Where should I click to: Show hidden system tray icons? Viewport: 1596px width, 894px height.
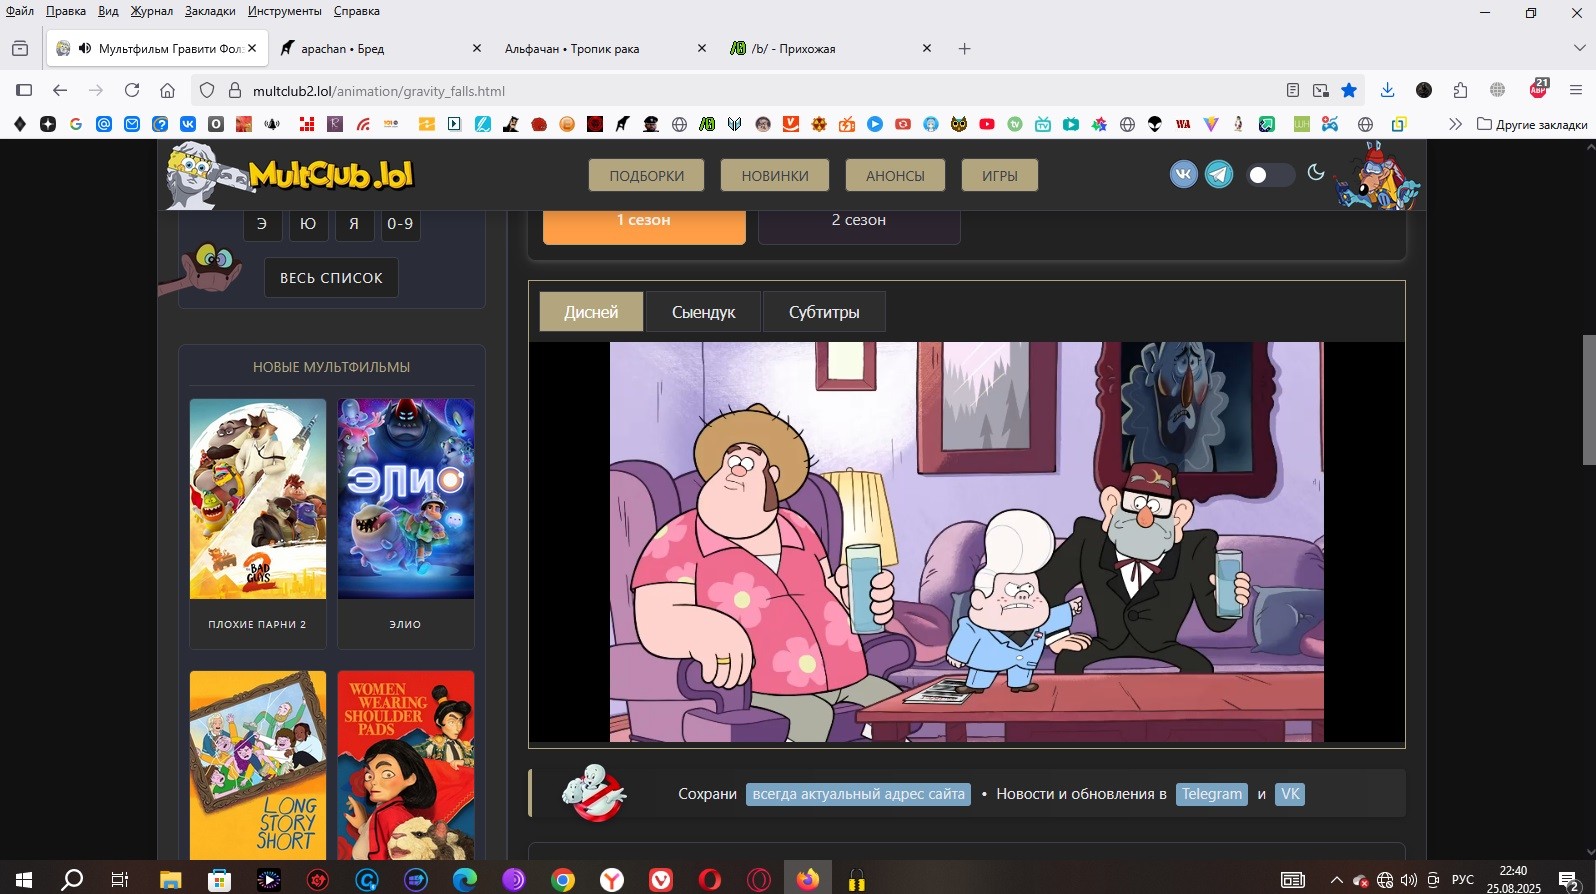coord(1336,880)
